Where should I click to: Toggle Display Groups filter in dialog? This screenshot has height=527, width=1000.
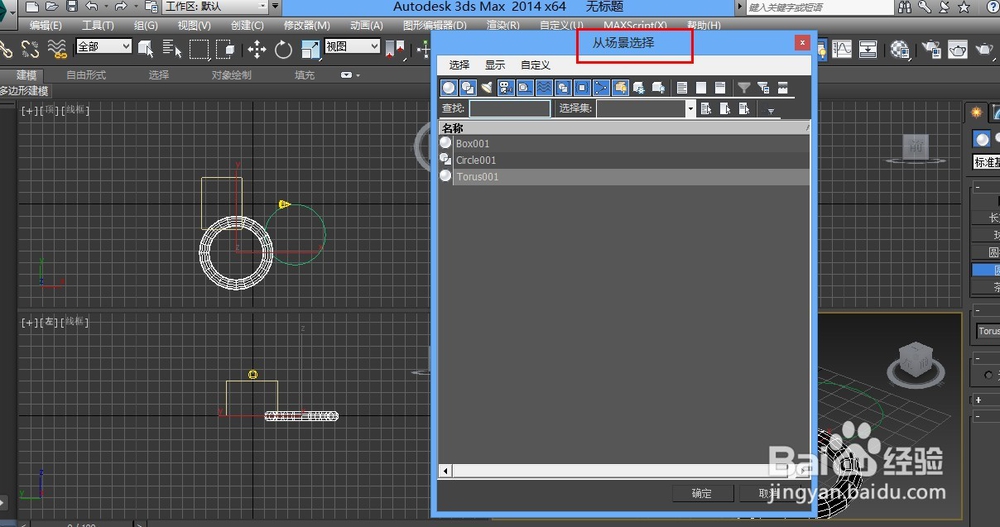click(x=563, y=87)
